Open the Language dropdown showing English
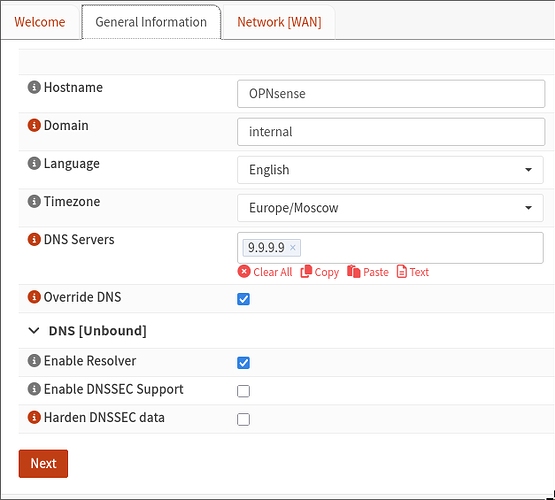This screenshot has width=555, height=500. (x=390, y=170)
